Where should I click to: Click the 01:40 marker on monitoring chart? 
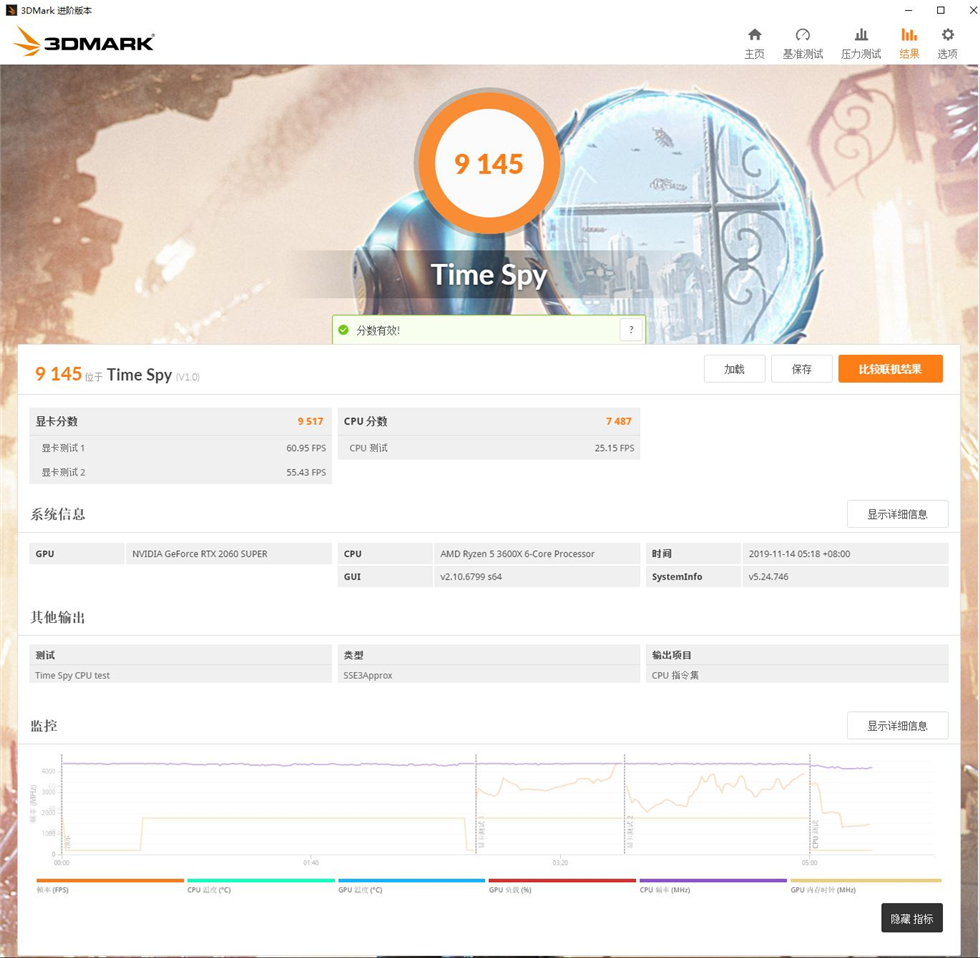(311, 862)
